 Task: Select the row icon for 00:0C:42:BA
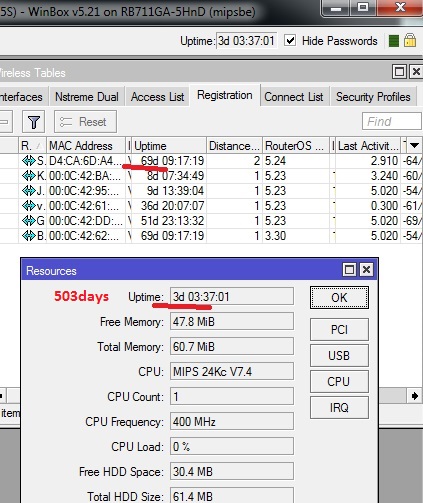click(29, 176)
